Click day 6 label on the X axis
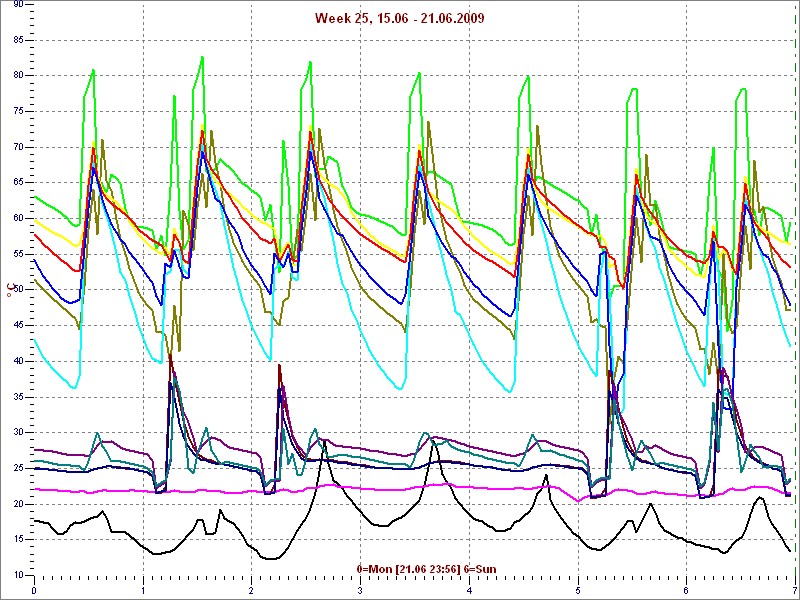The width and height of the screenshot is (800, 600). point(687,591)
